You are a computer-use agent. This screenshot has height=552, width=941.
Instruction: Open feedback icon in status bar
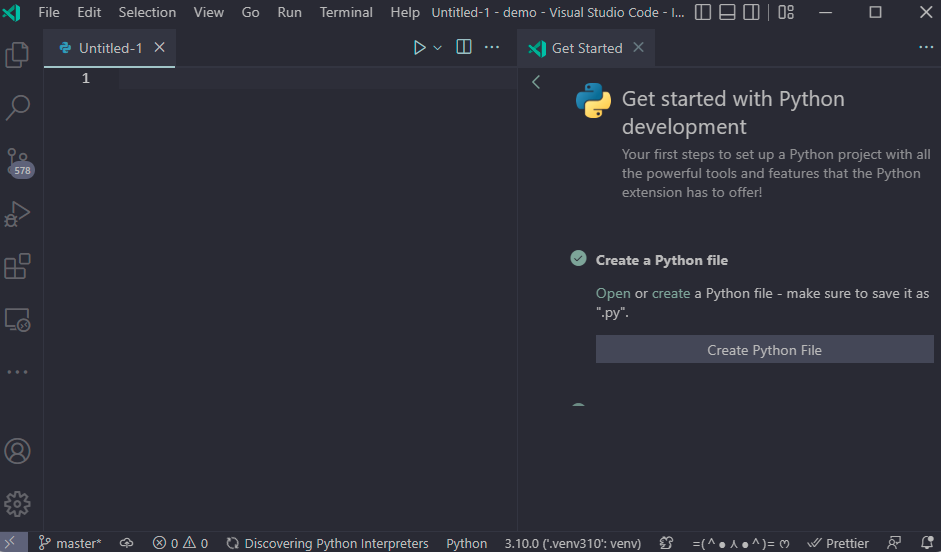[x=894, y=543]
